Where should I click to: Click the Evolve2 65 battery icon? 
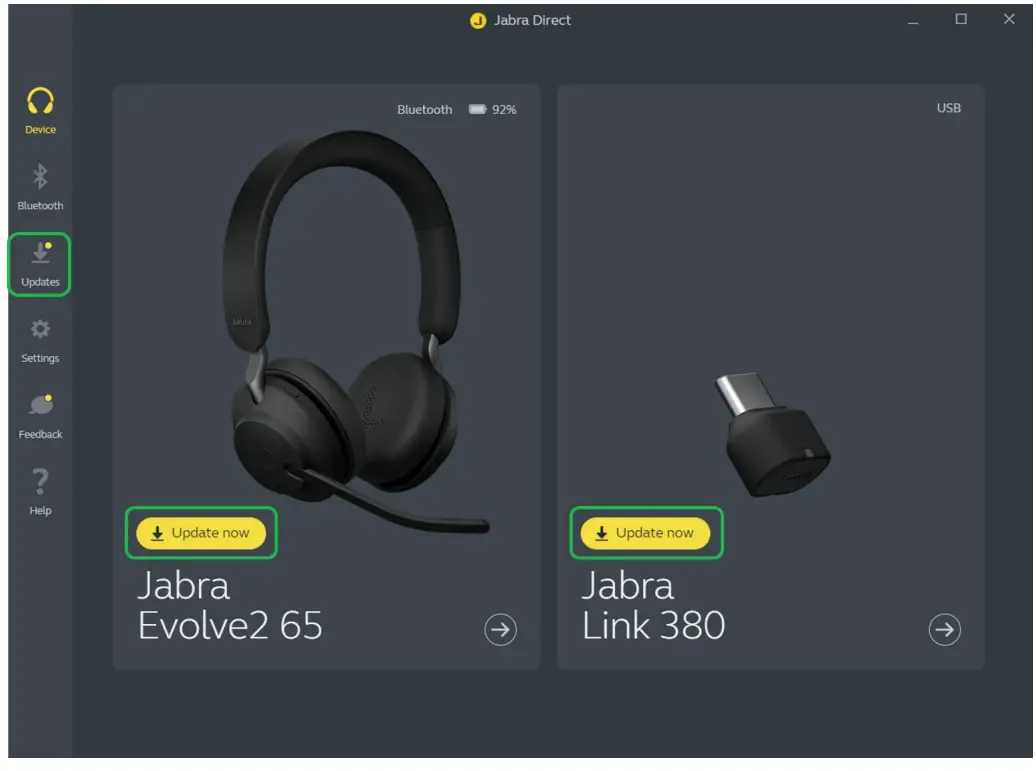click(x=477, y=109)
